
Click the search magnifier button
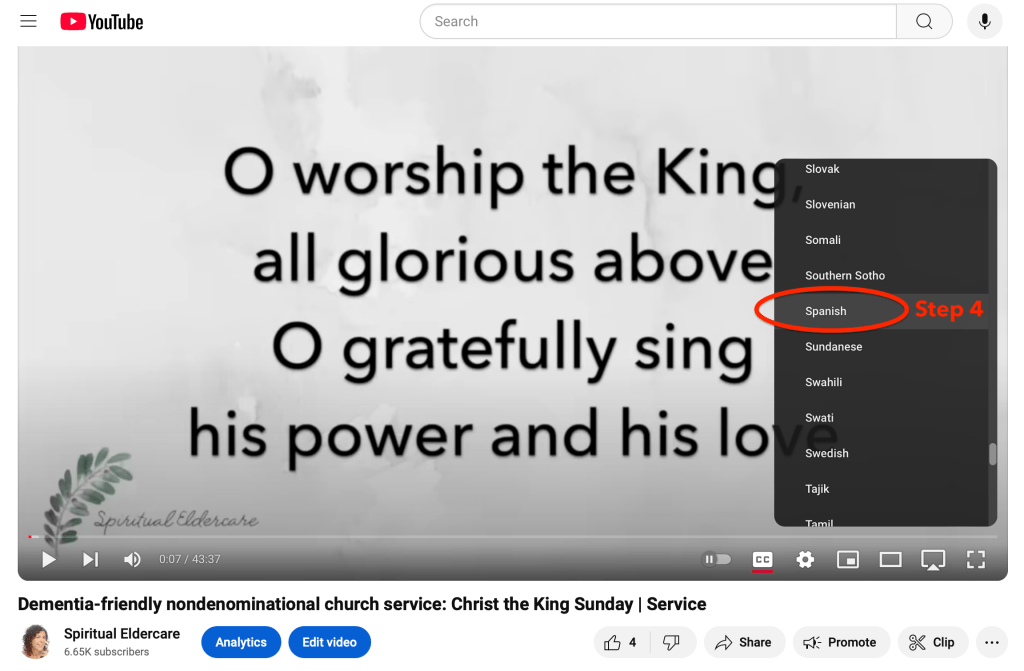923,22
